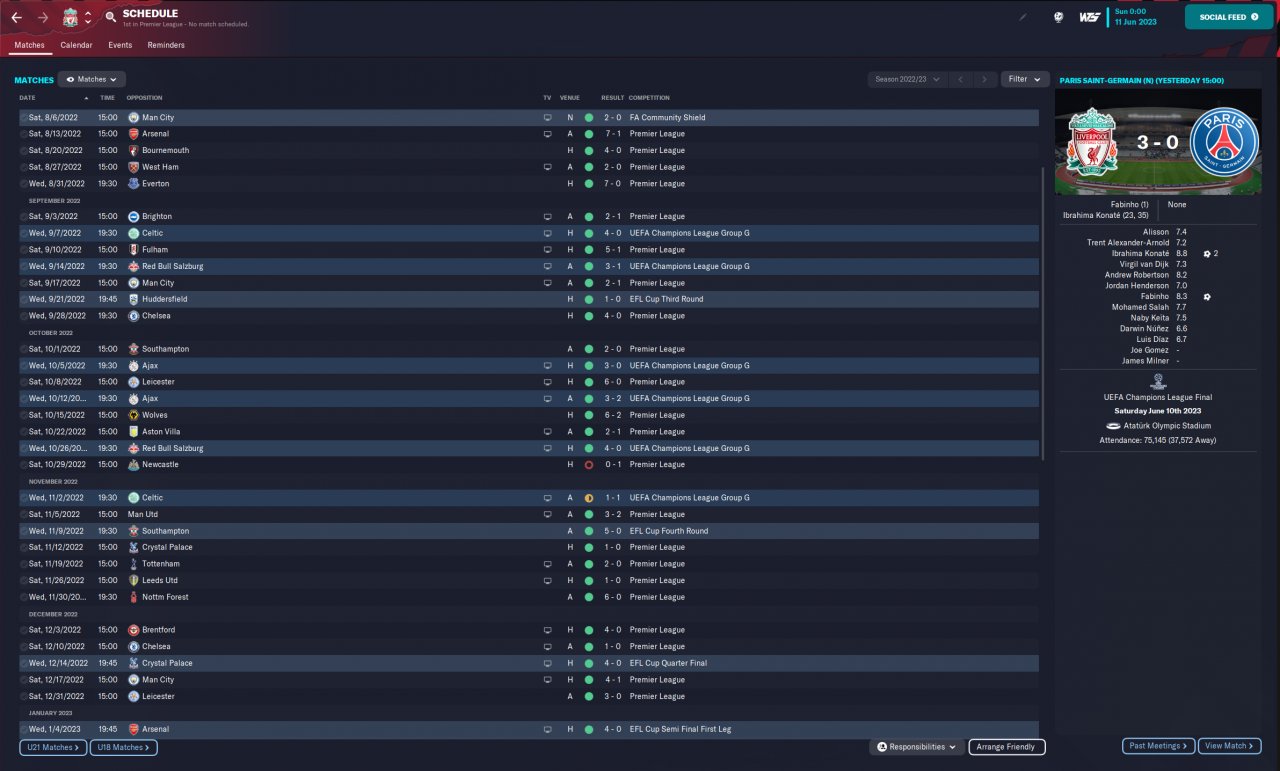Switch to the Matches tab
Viewport: 1280px width, 771px height.
point(29,46)
